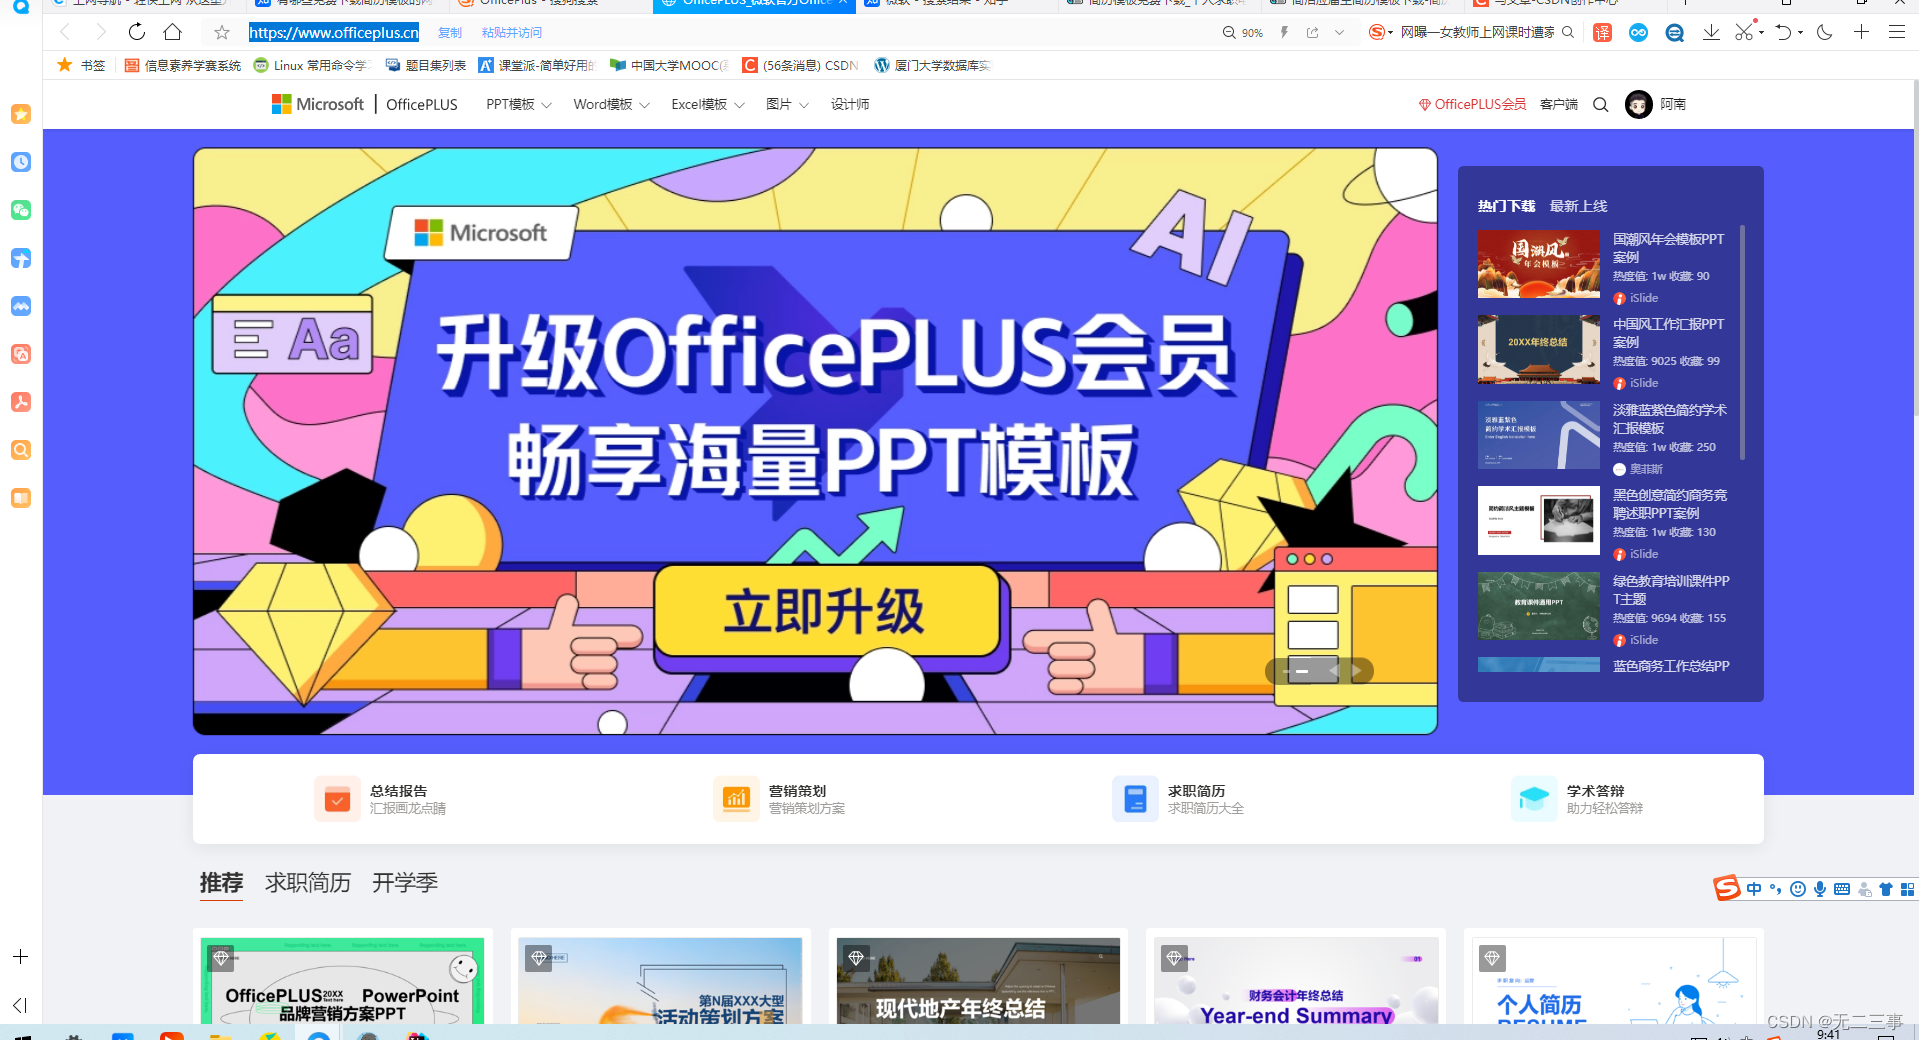Open the sidebar WeChat icon

[x=21, y=210]
